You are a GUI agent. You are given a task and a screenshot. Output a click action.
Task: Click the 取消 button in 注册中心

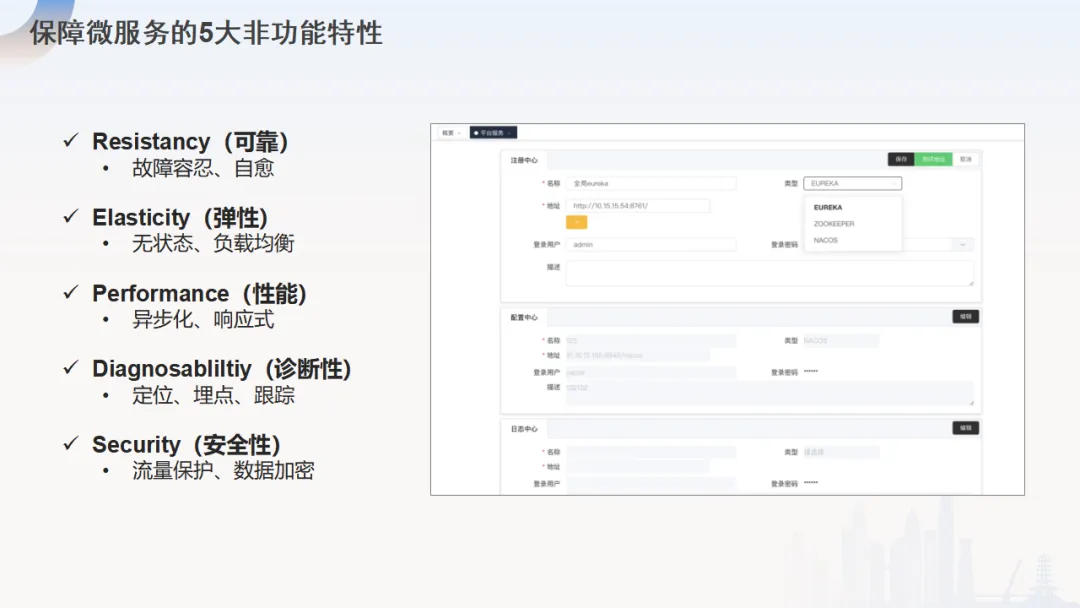pyautogui.click(x=966, y=159)
